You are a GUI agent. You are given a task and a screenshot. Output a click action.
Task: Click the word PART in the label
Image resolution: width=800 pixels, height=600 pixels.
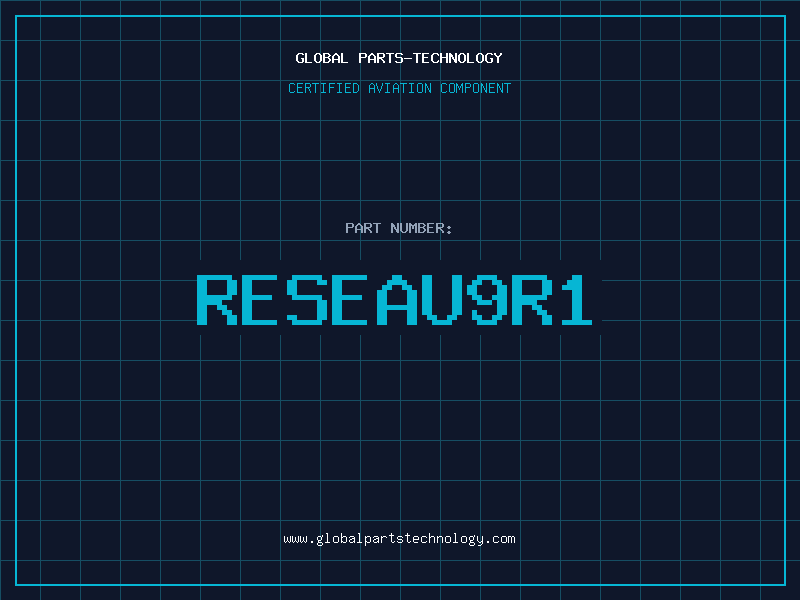[x=364, y=228]
